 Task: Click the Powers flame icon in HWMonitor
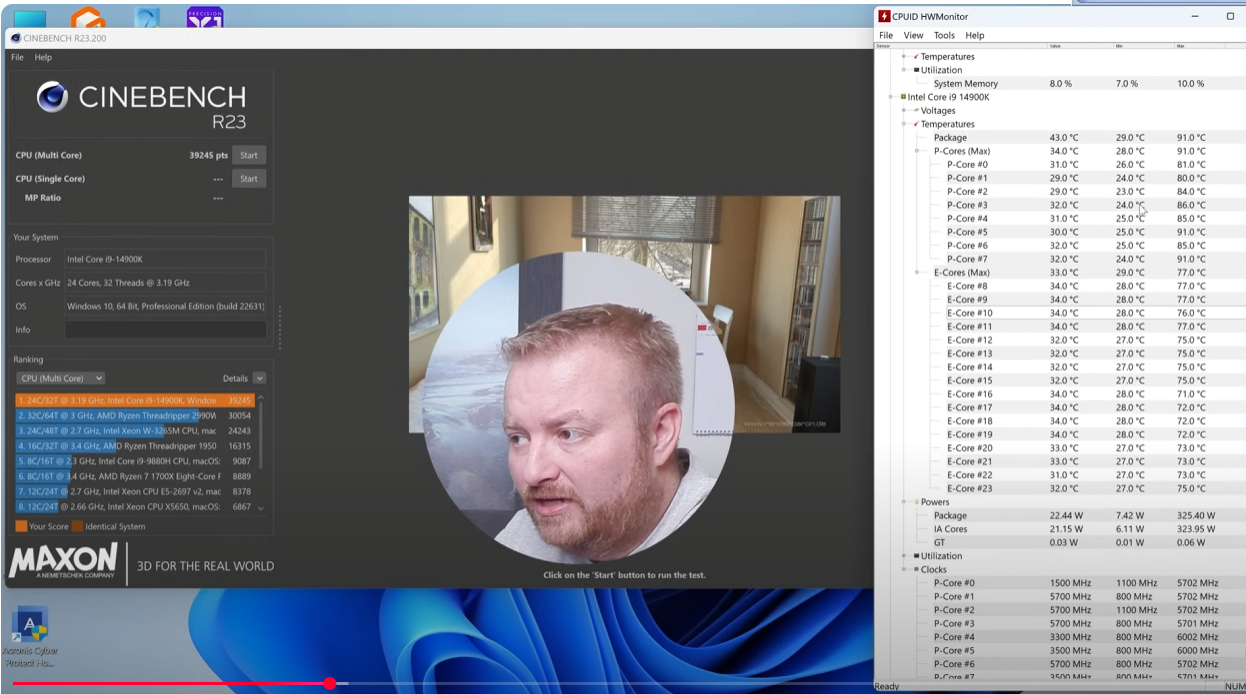[916, 502]
